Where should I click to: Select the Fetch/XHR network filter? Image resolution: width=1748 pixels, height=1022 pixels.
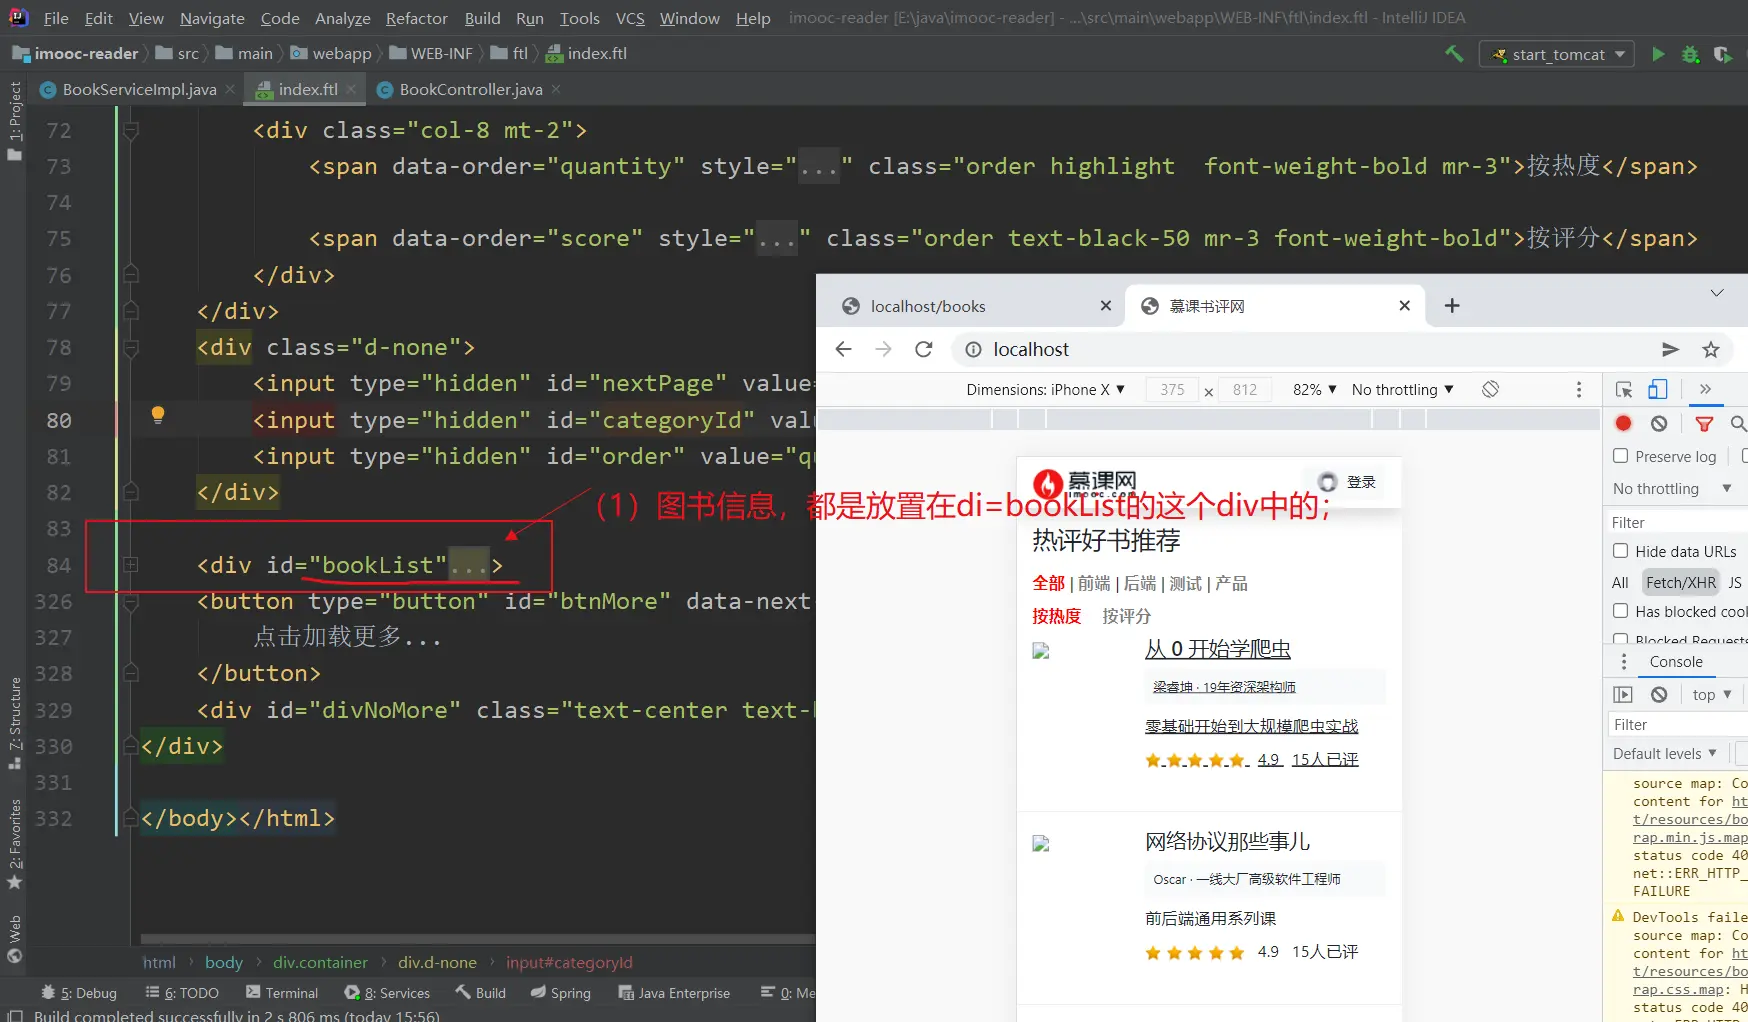pyautogui.click(x=1680, y=583)
